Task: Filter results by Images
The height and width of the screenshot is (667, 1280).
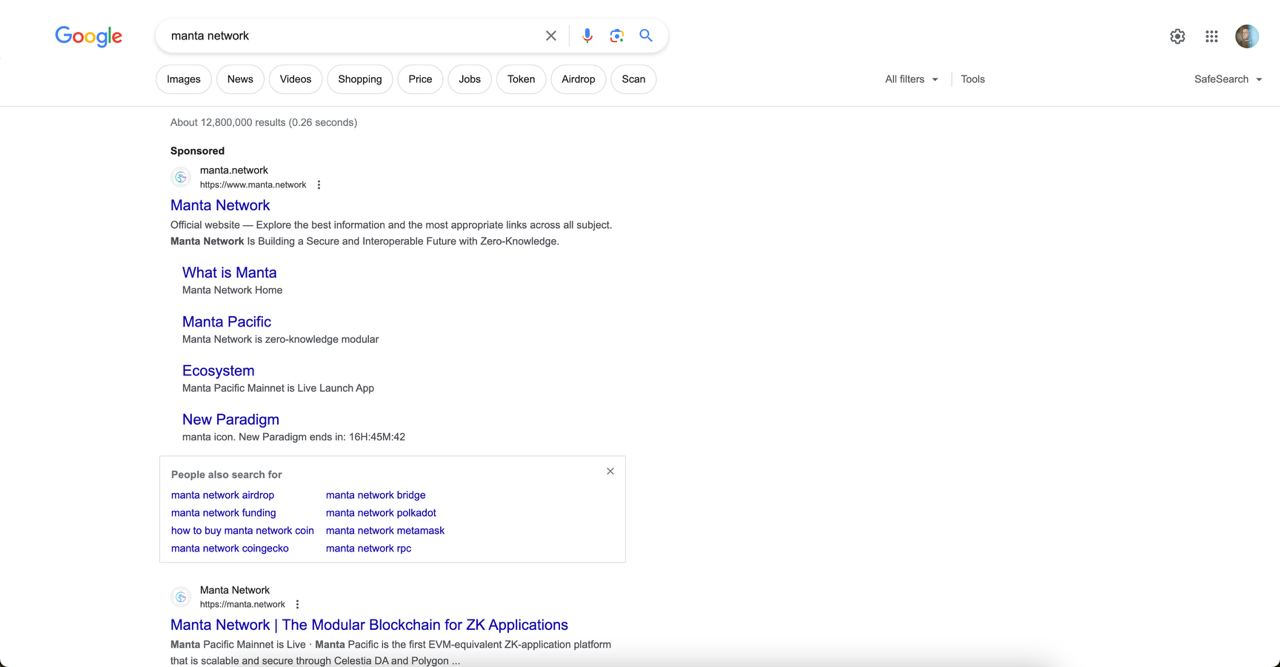Action: pos(184,79)
